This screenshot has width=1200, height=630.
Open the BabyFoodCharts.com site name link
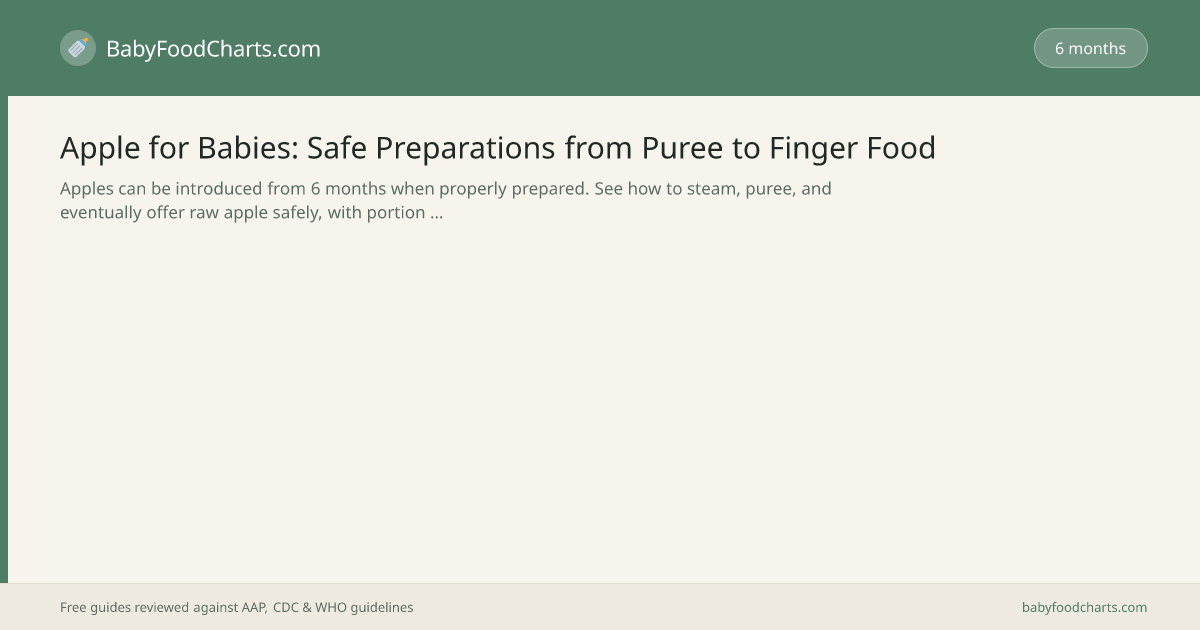point(213,48)
